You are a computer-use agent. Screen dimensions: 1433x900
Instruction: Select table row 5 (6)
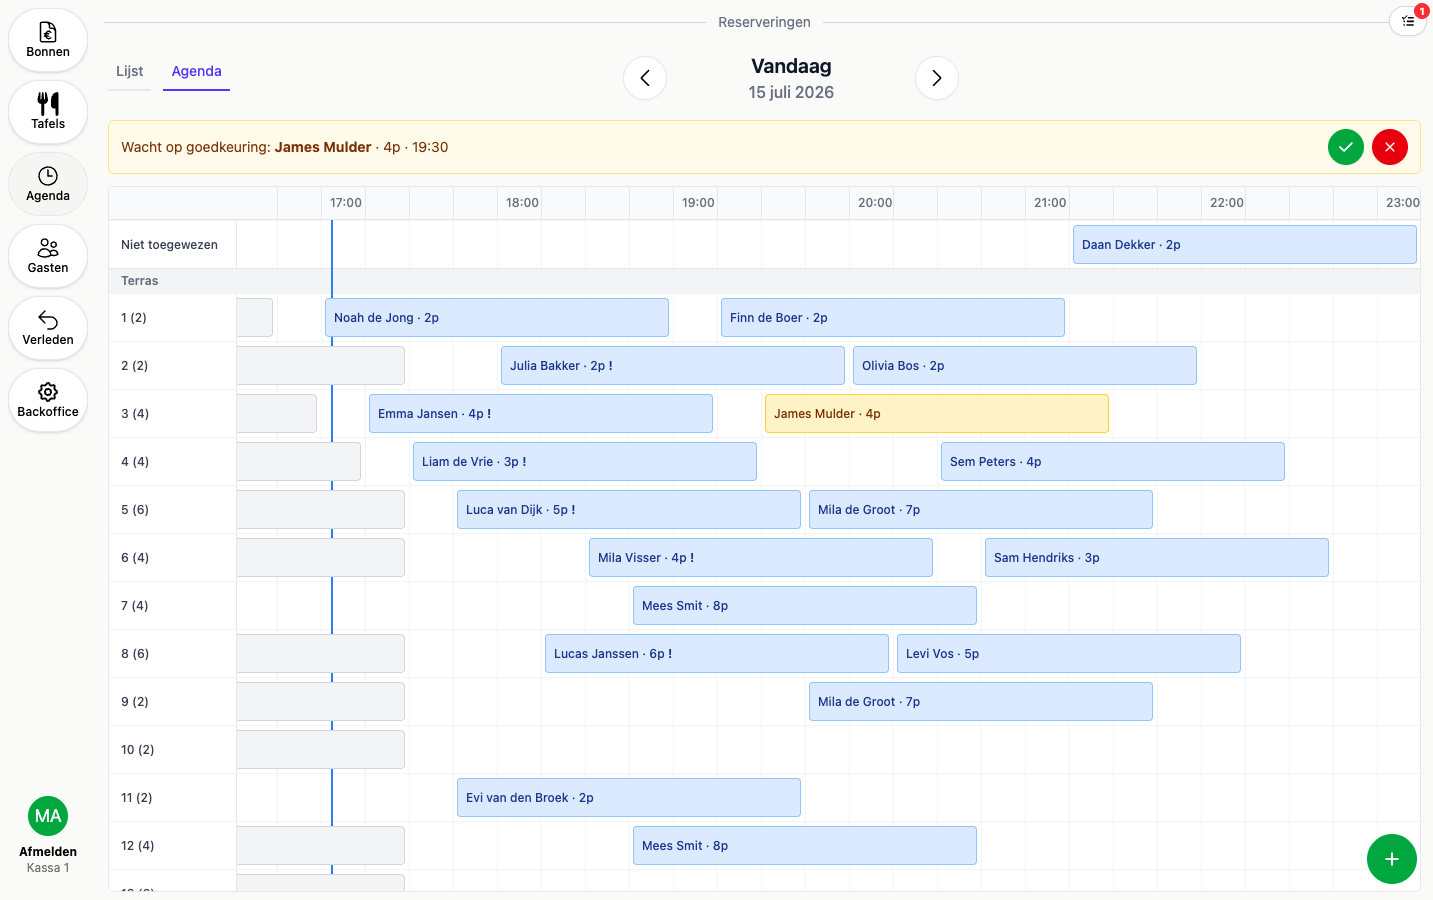pyautogui.click(x=135, y=510)
